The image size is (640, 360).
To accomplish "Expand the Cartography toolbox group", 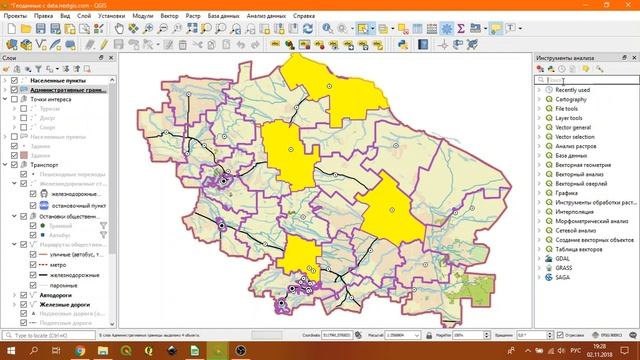I will click(539, 99).
